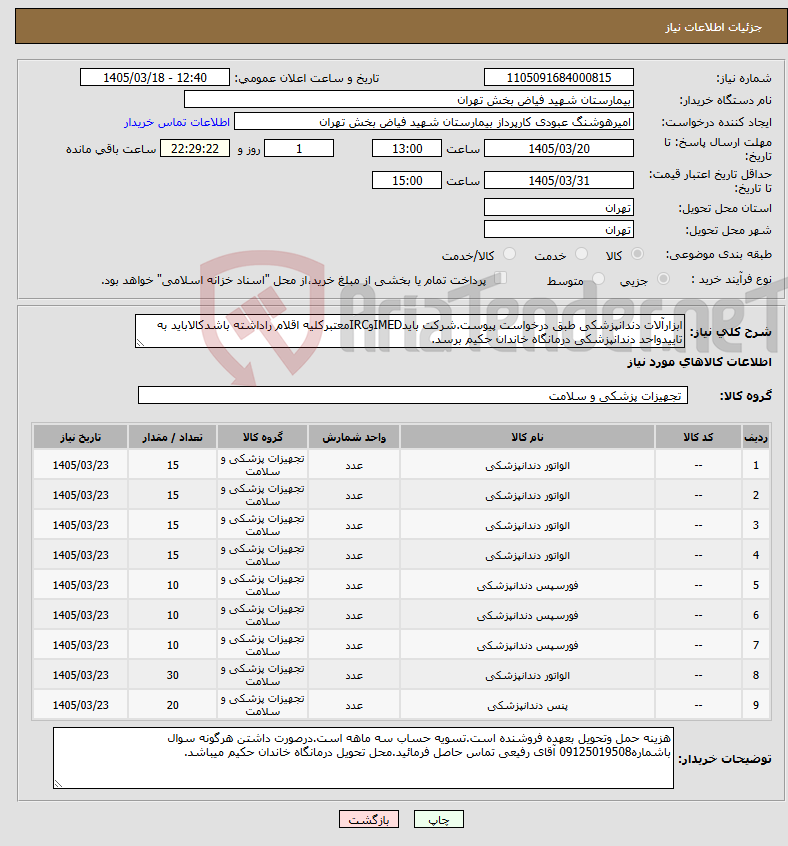Click the واحد شمارش column header
Screen dimensions: 788x846
pyautogui.click(x=354, y=437)
